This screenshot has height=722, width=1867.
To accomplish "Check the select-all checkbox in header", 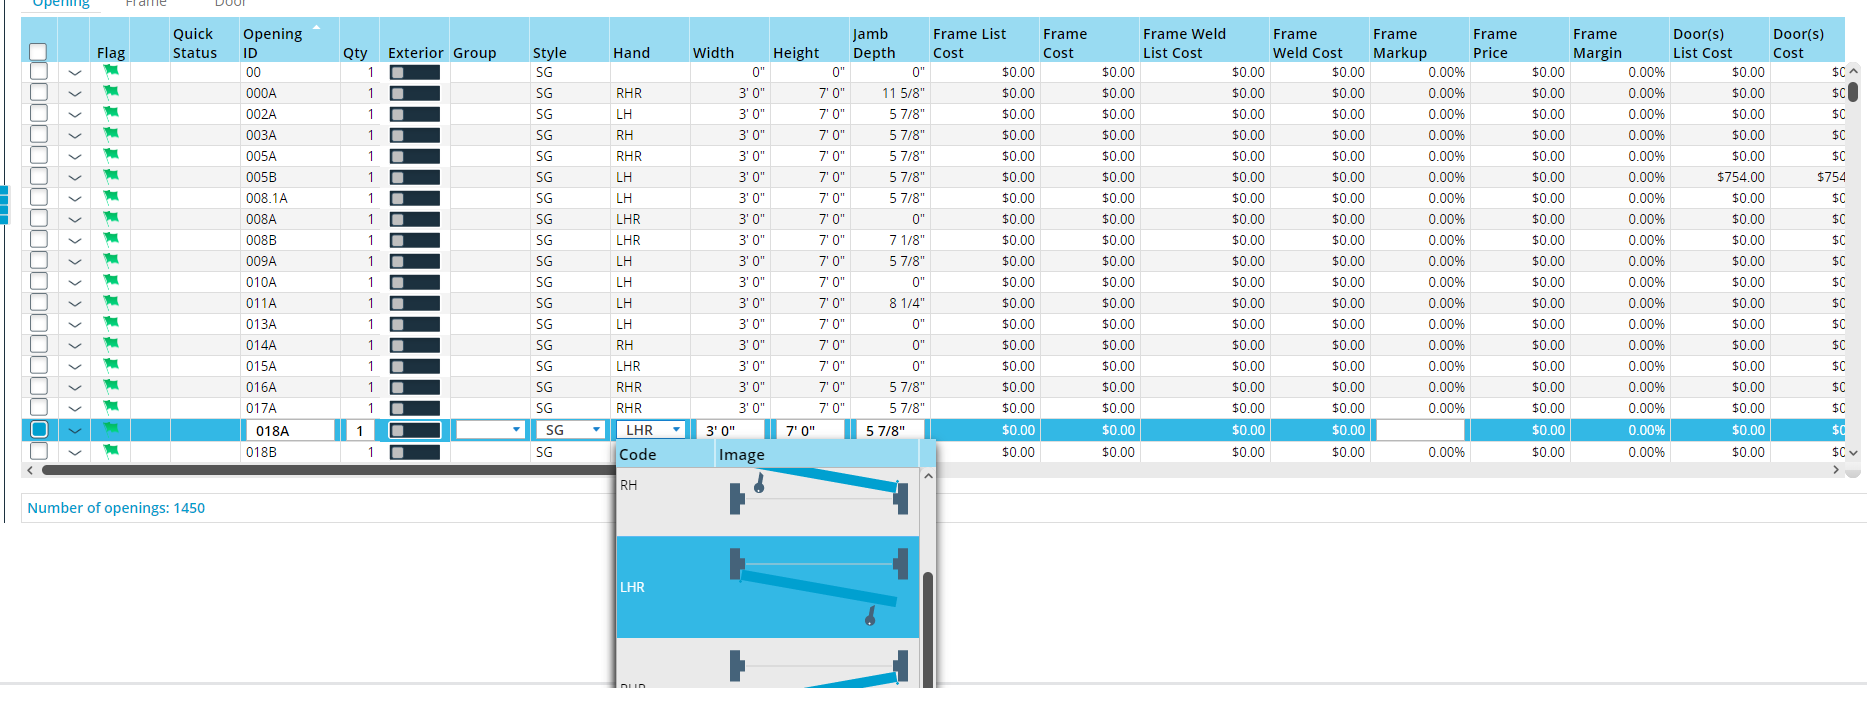I will tap(38, 52).
